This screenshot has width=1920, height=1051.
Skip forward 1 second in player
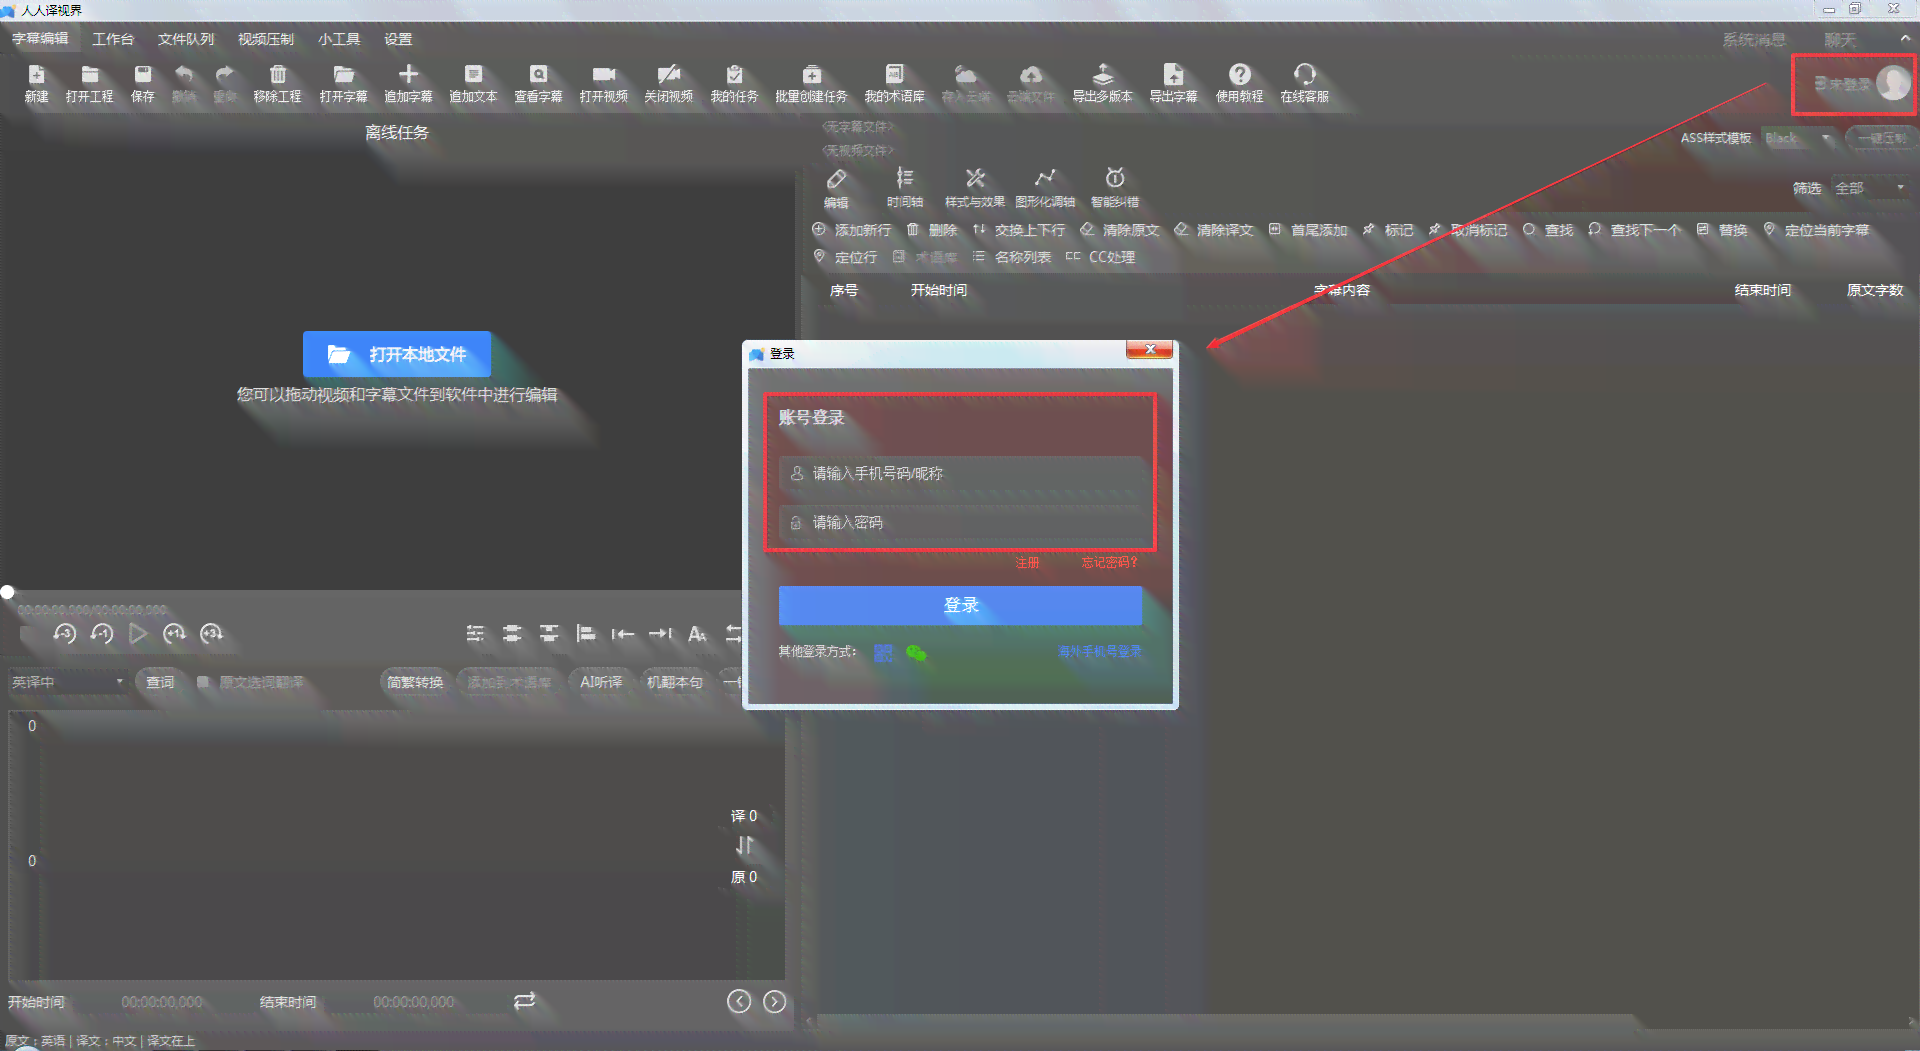pyautogui.click(x=175, y=634)
